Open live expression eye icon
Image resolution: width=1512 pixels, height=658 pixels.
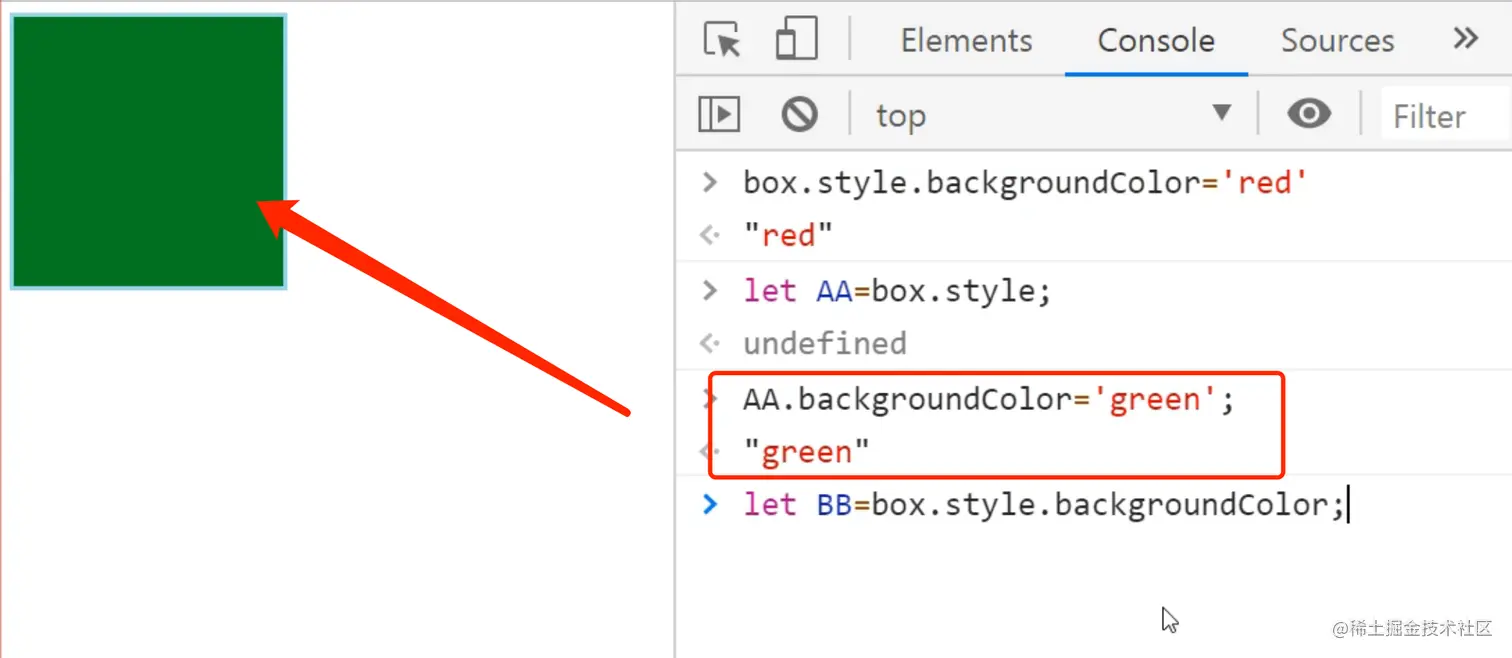1309,113
